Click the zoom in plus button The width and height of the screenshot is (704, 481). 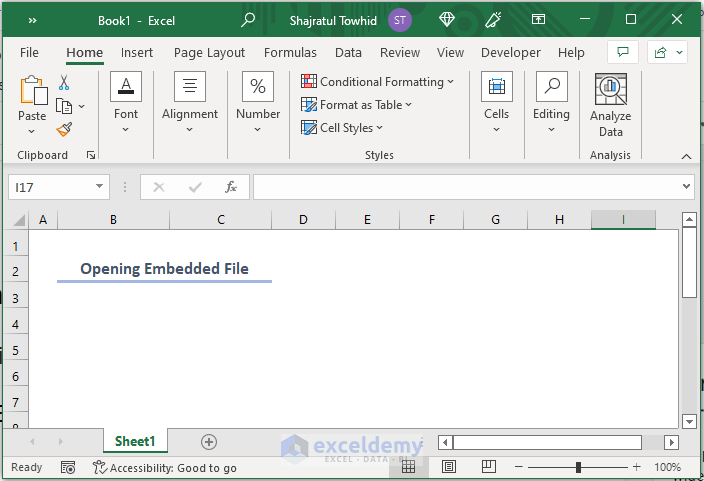coord(636,467)
